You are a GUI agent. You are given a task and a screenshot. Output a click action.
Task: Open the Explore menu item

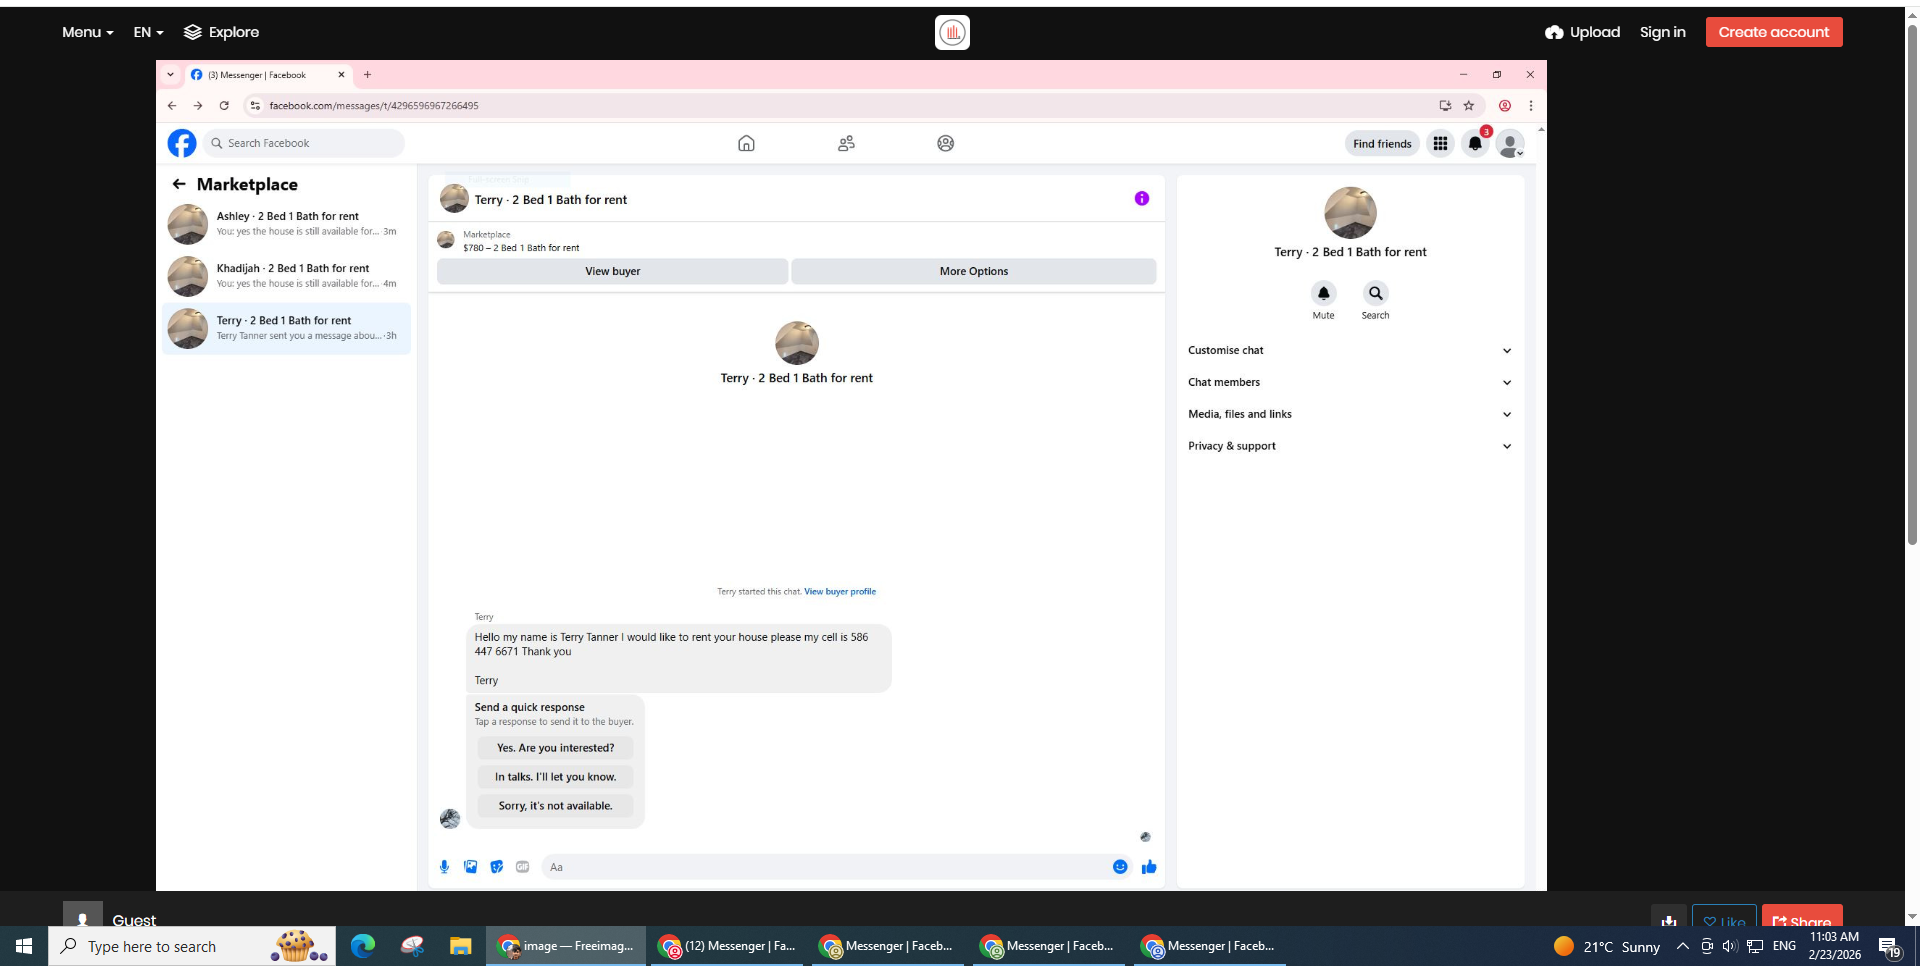(221, 32)
